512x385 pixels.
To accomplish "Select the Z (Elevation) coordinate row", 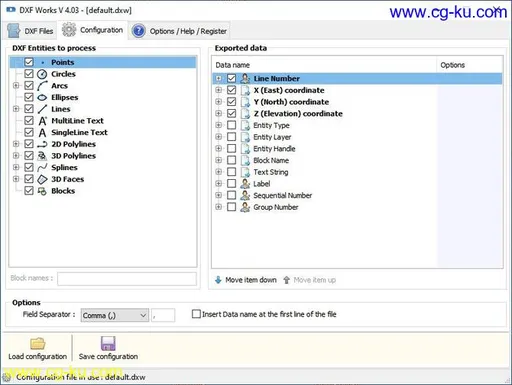I will (x=357, y=114).
